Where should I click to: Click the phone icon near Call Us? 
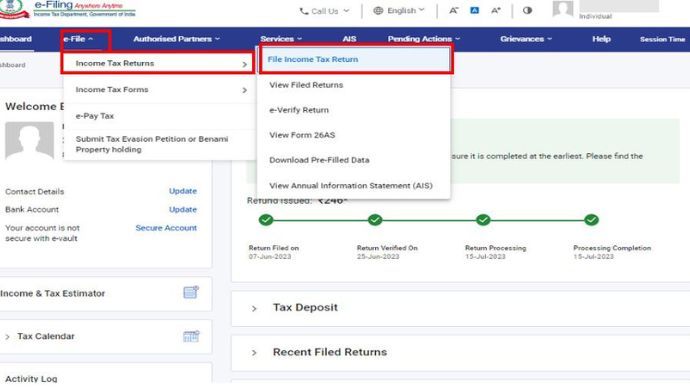304,11
